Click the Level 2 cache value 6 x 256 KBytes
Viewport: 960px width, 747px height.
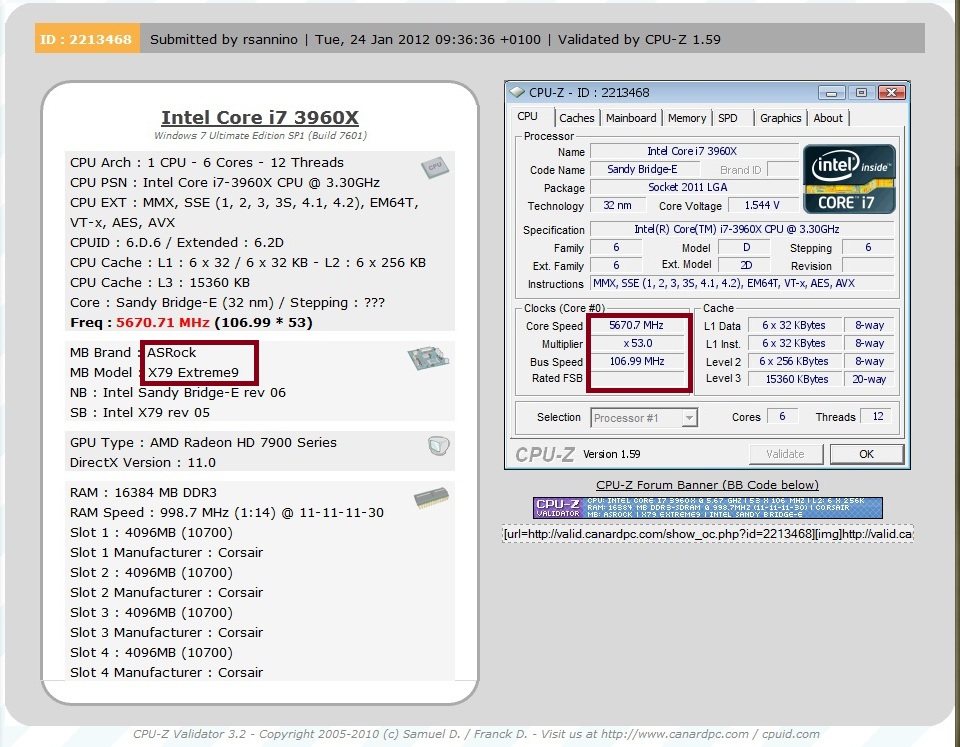click(x=795, y=361)
